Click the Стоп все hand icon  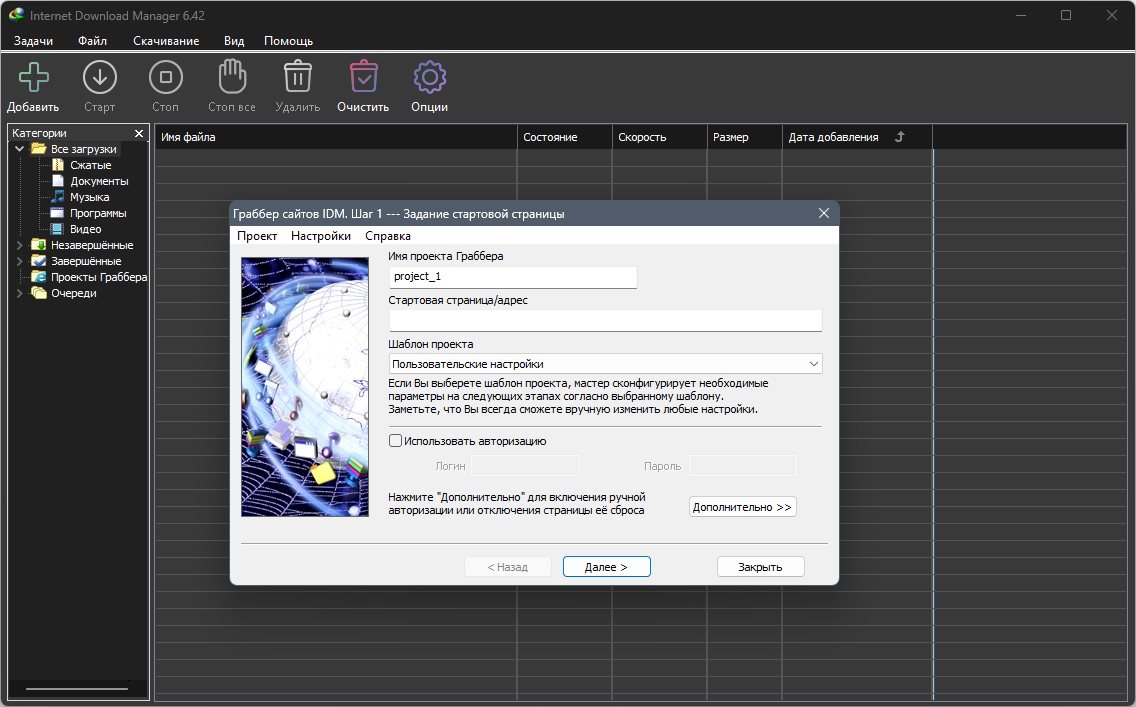(232, 76)
